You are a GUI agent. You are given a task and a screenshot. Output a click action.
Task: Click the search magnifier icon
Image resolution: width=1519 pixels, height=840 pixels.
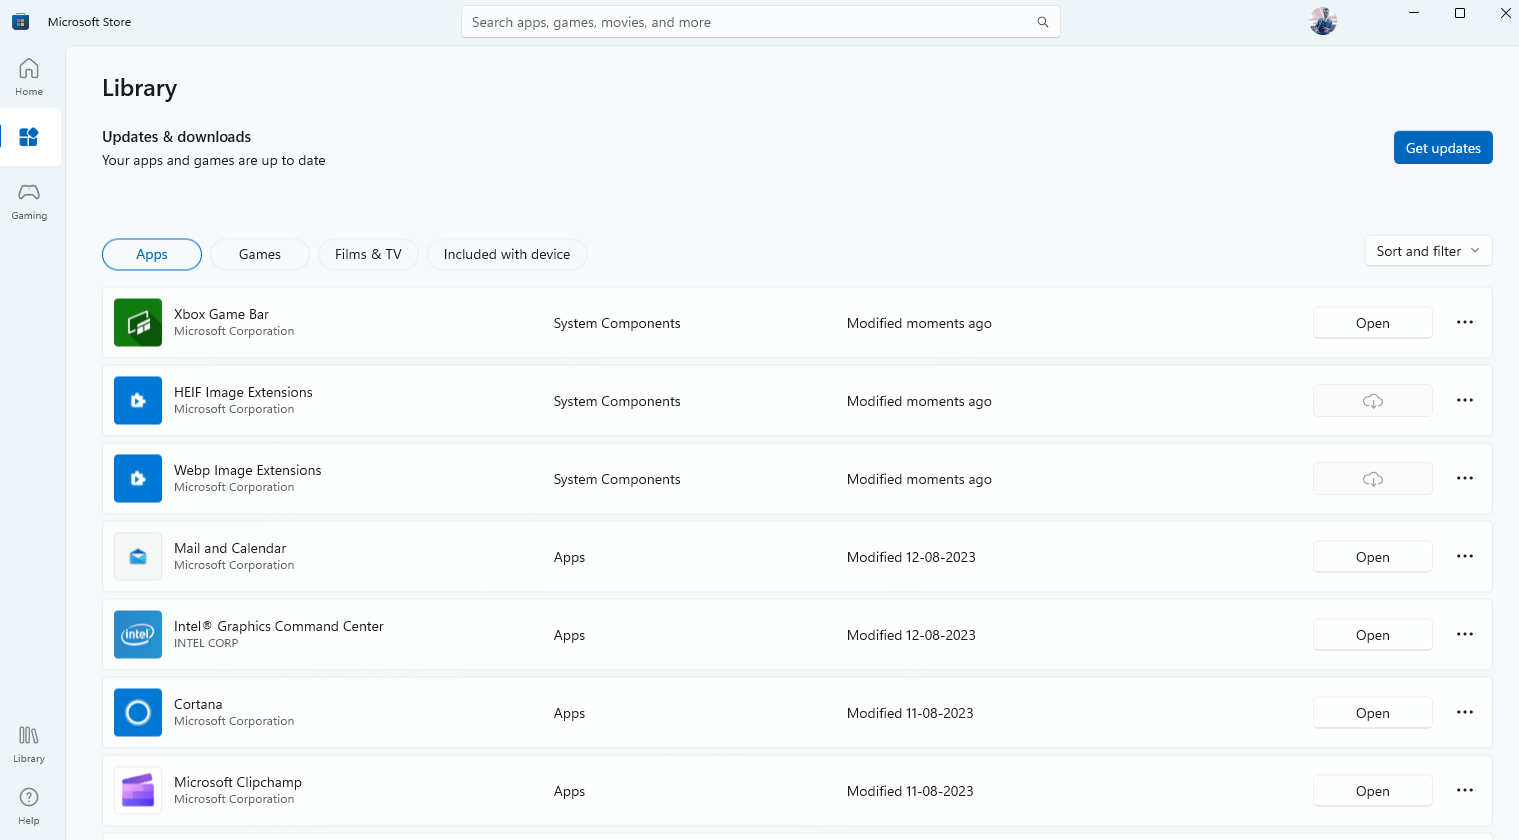click(x=1042, y=22)
